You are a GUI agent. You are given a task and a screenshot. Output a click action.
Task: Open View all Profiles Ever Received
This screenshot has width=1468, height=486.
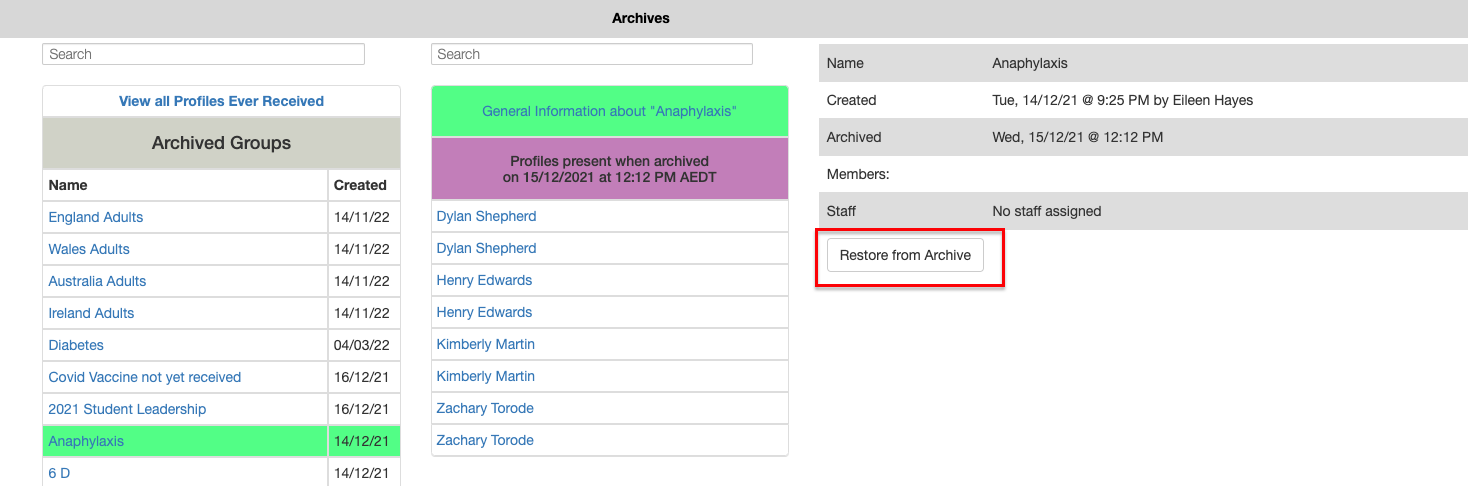click(x=221, y=101)
